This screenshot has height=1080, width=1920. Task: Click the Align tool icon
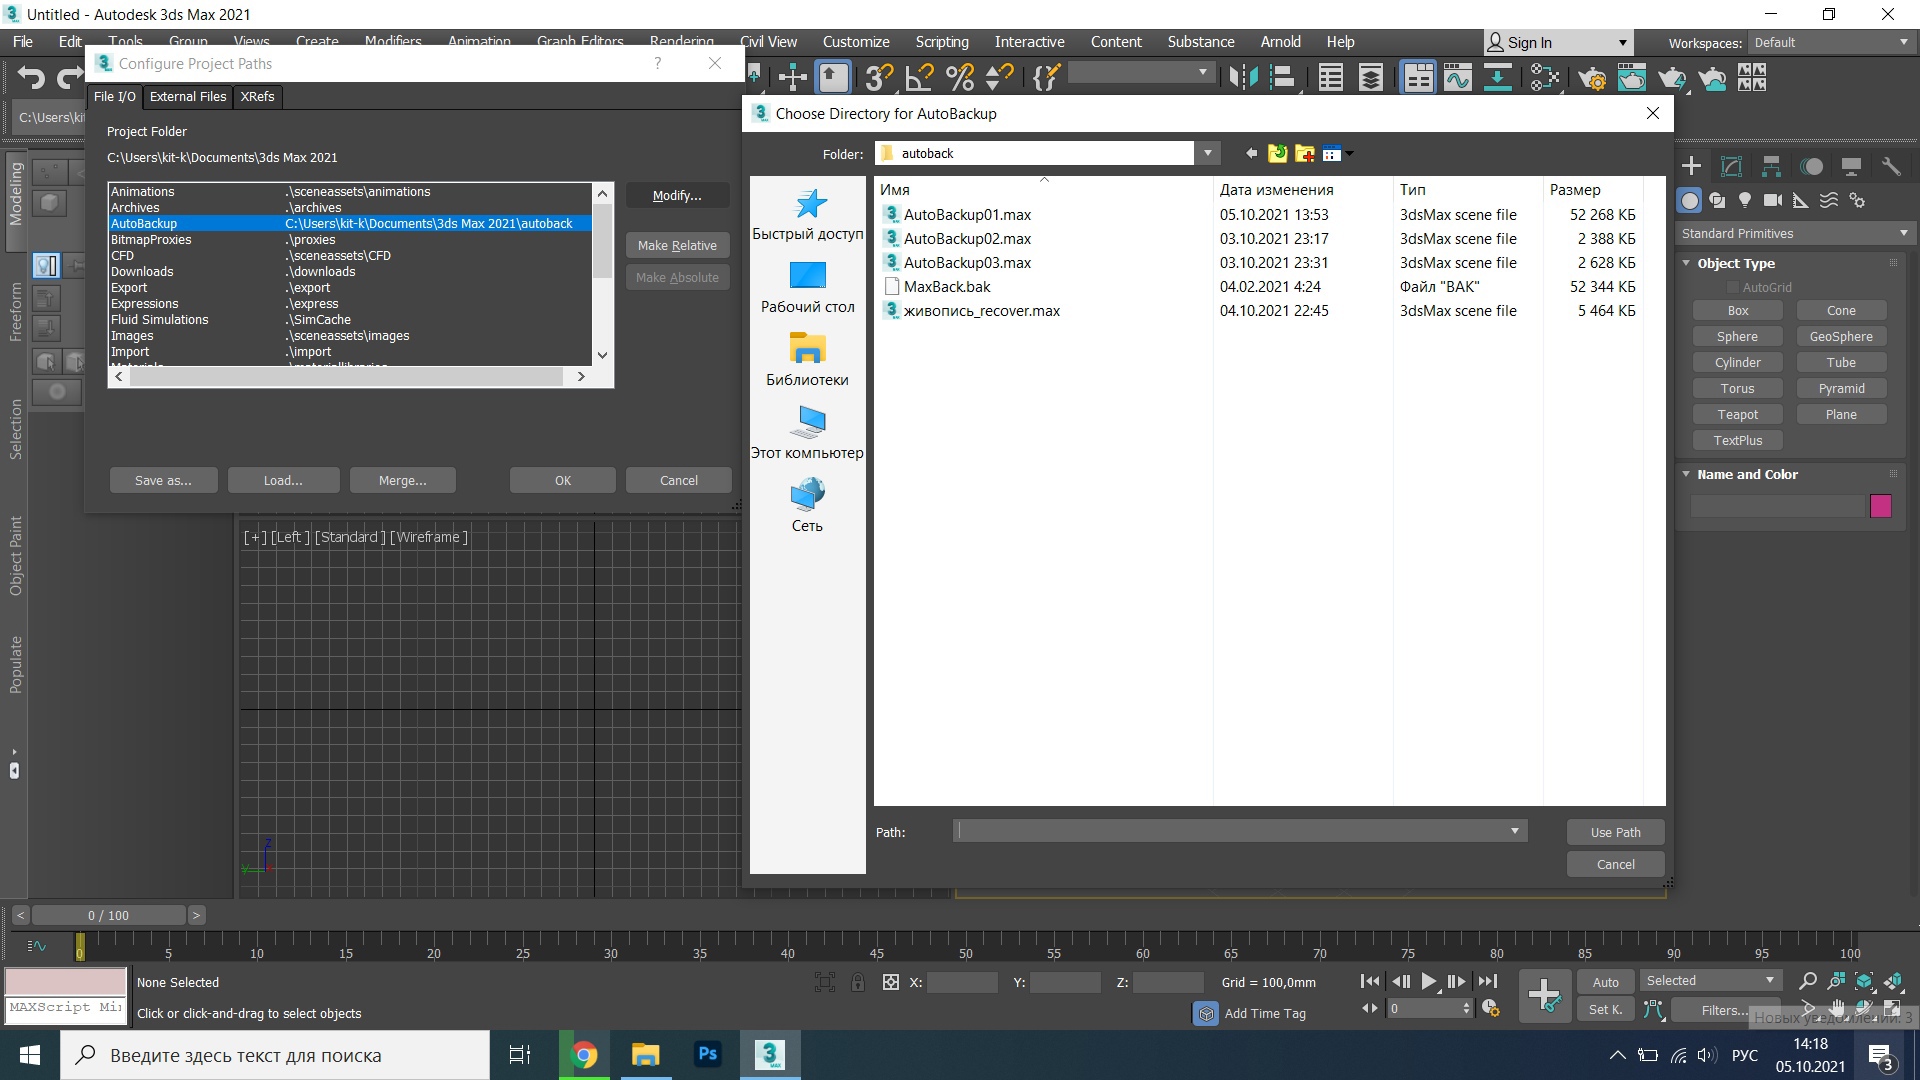(1283, 77)
